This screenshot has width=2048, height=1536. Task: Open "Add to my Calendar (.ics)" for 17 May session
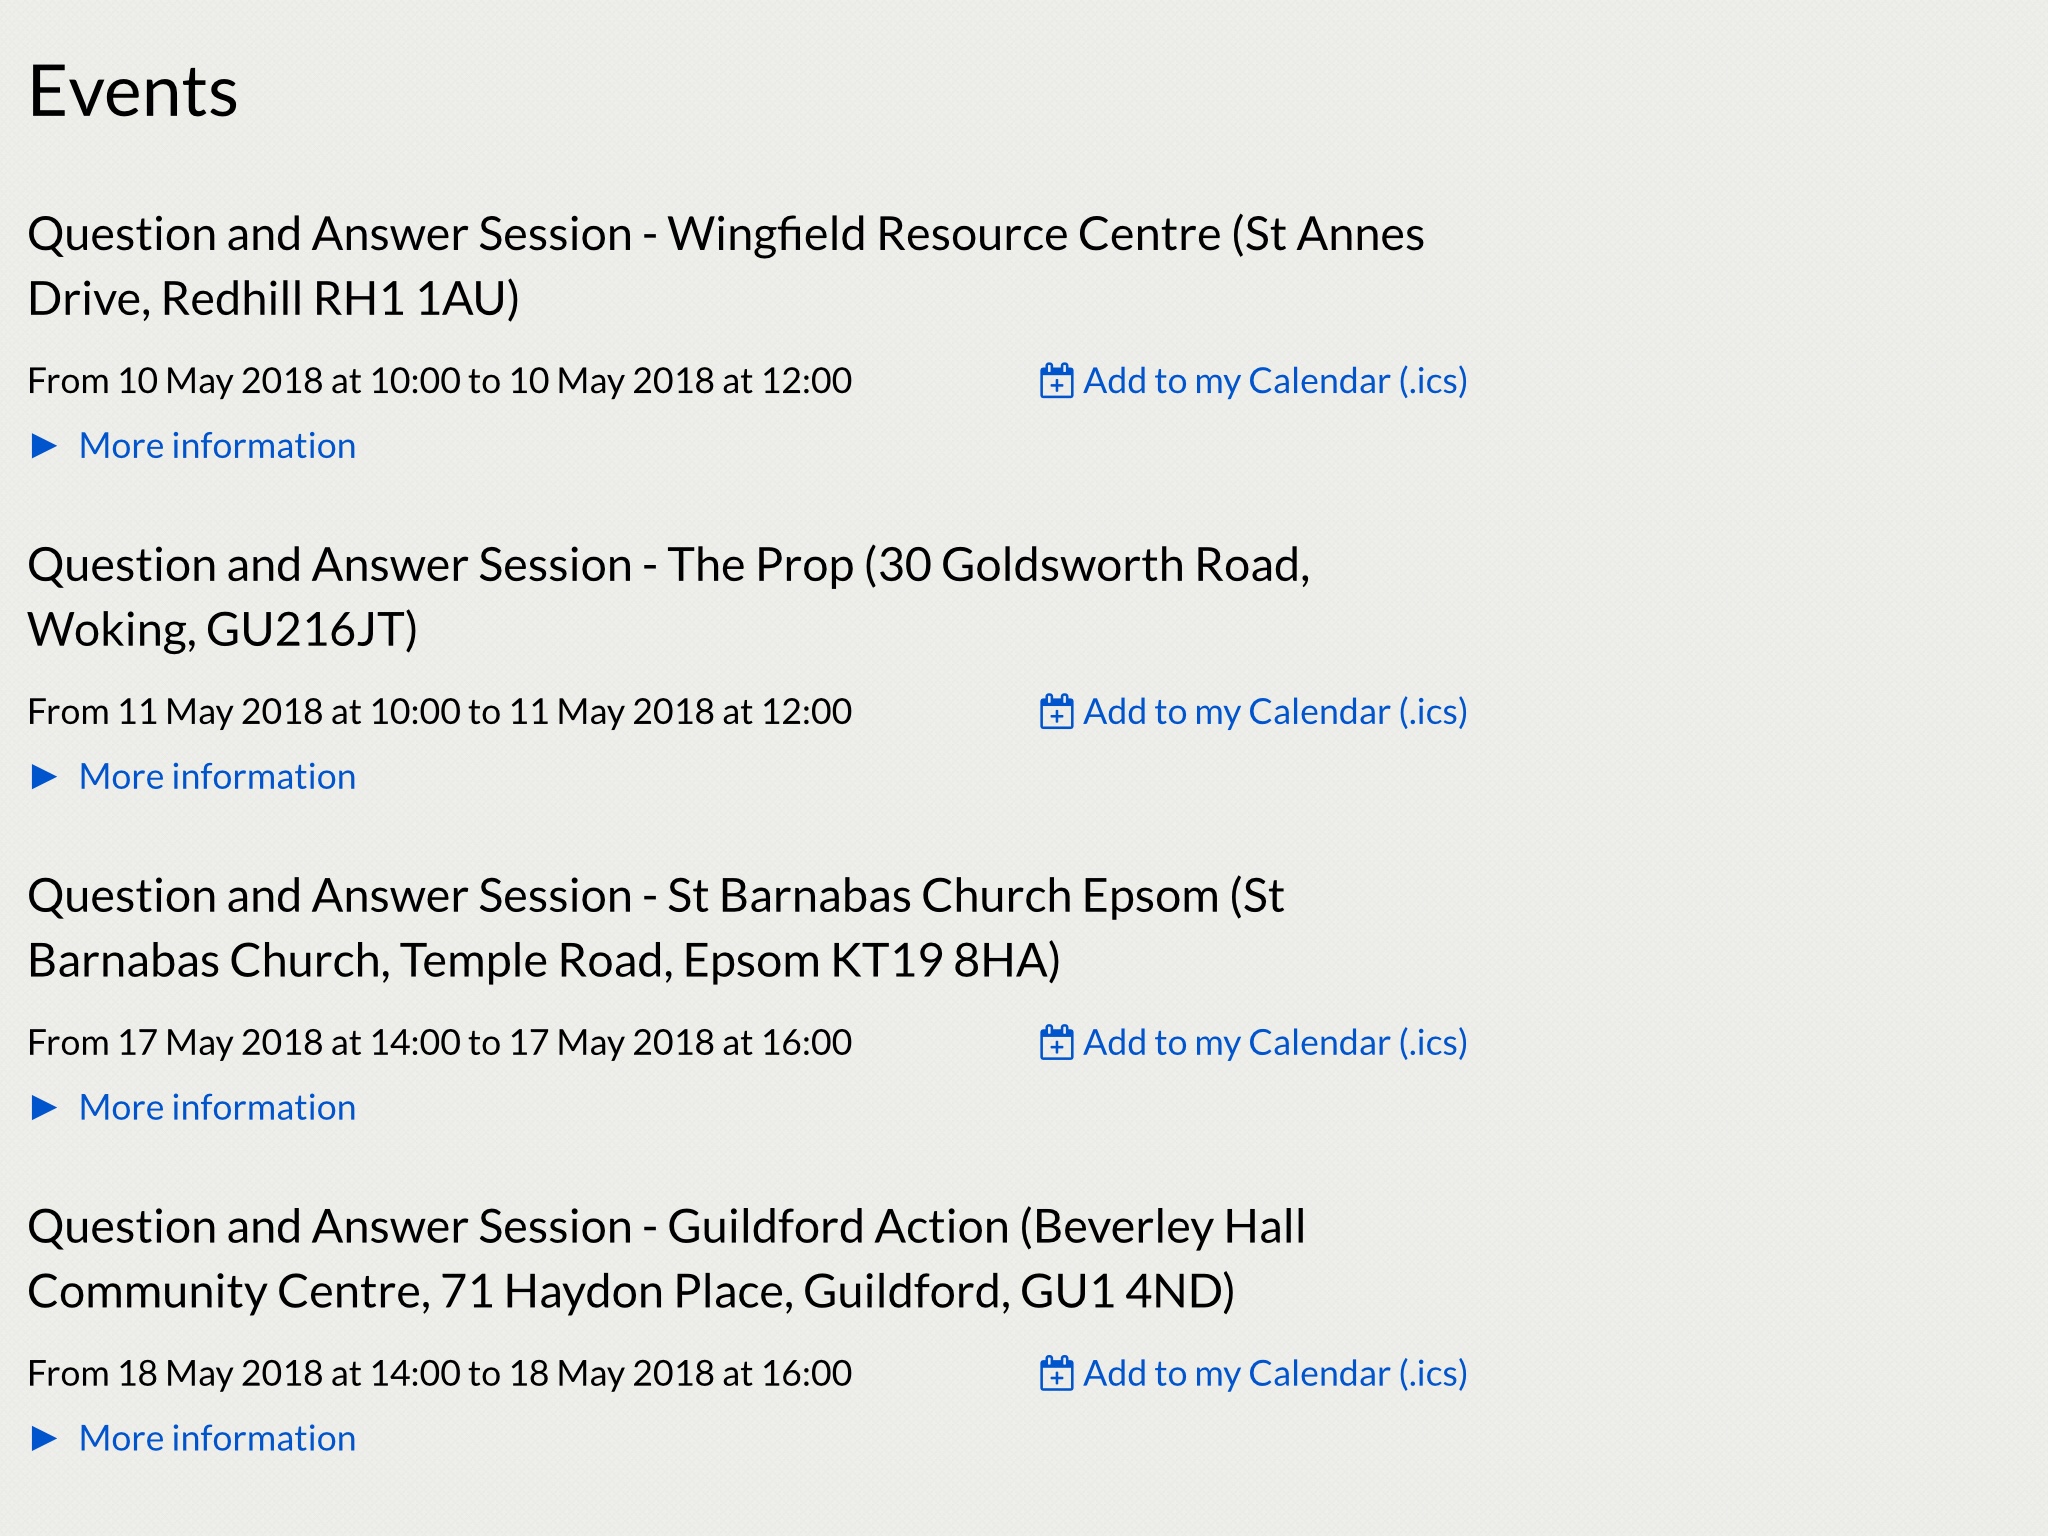1275,1043
